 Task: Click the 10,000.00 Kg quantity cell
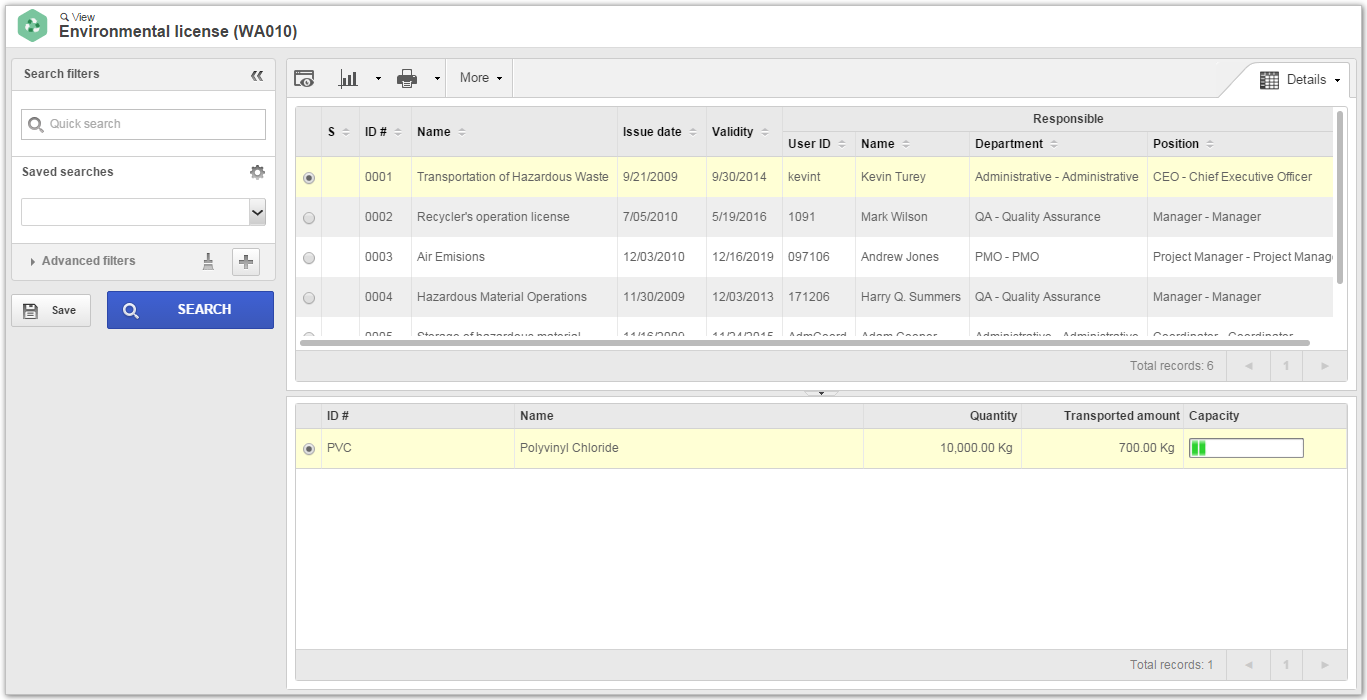pos(942,448)
